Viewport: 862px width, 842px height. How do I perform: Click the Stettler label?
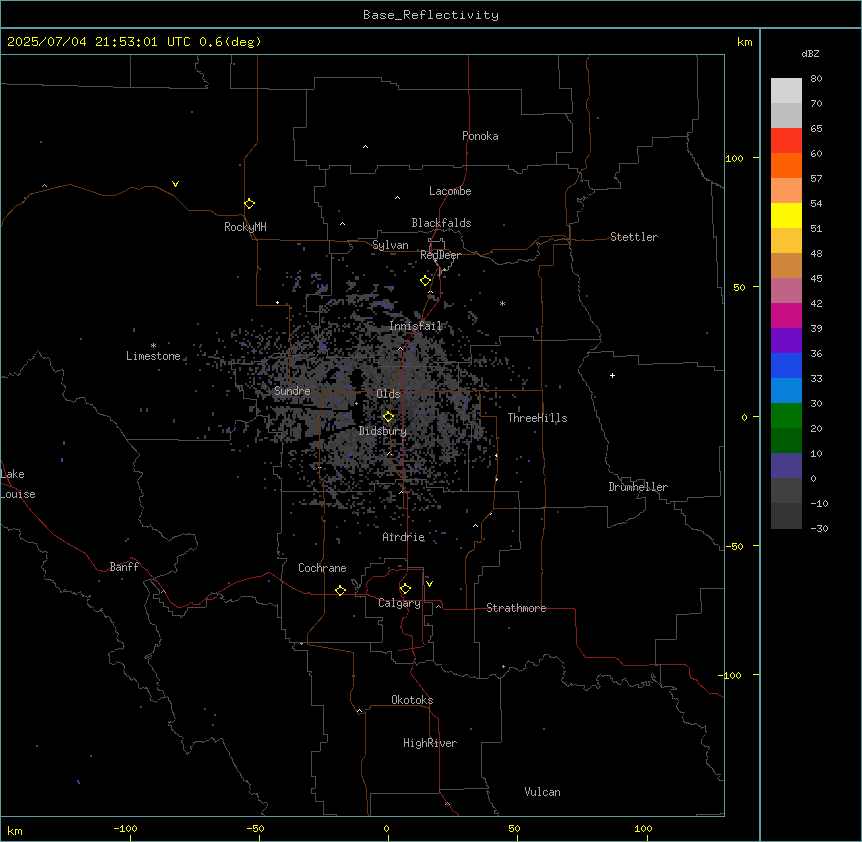tap(634, 237)
